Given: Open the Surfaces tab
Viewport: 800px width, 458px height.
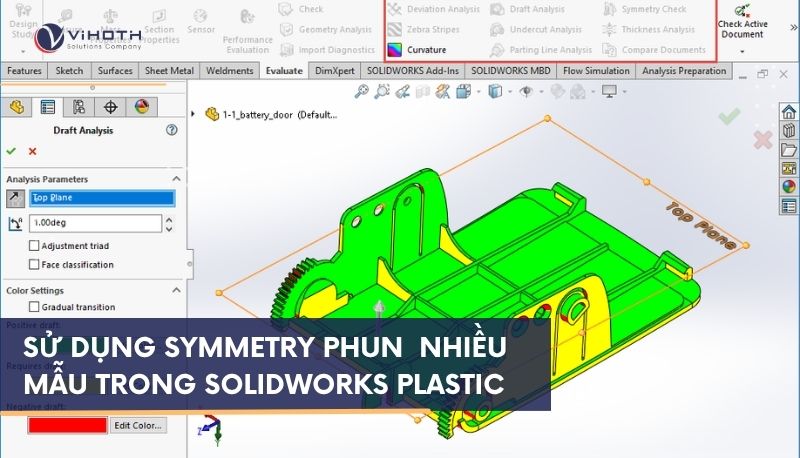Looking at the screenshot, I should tap(115, 71).
